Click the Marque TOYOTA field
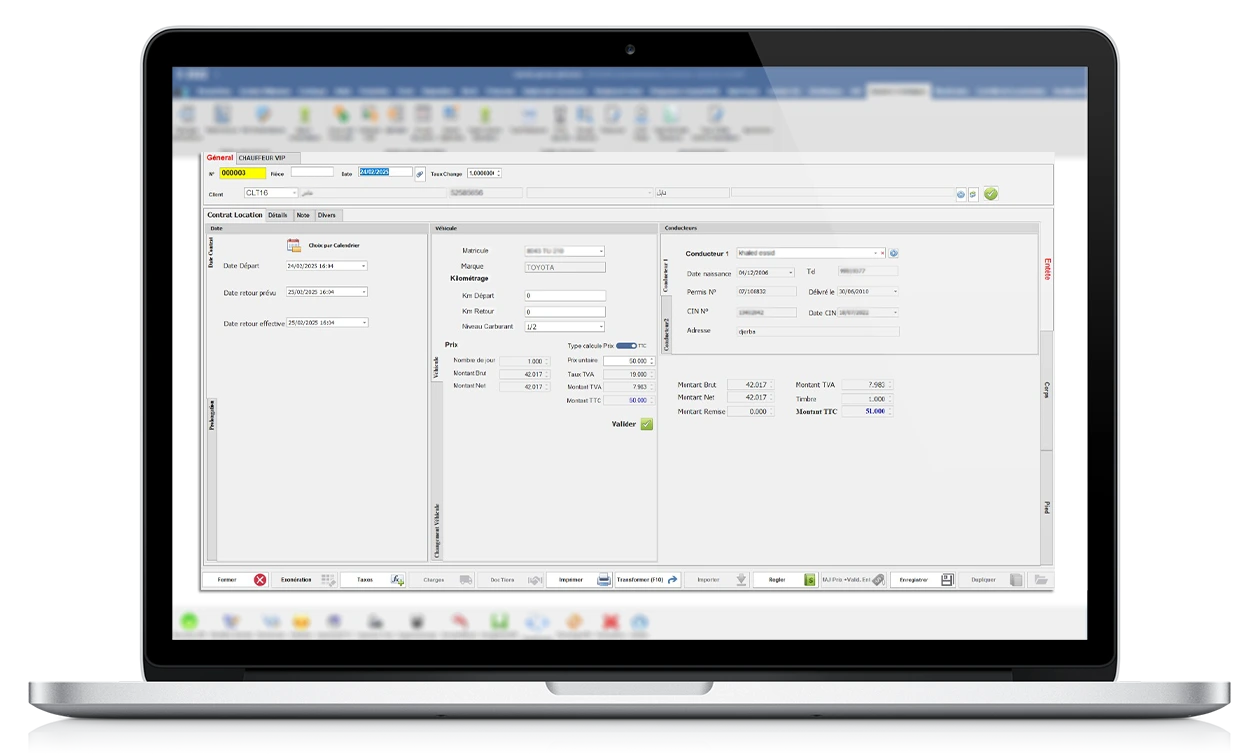 [565, 267]
